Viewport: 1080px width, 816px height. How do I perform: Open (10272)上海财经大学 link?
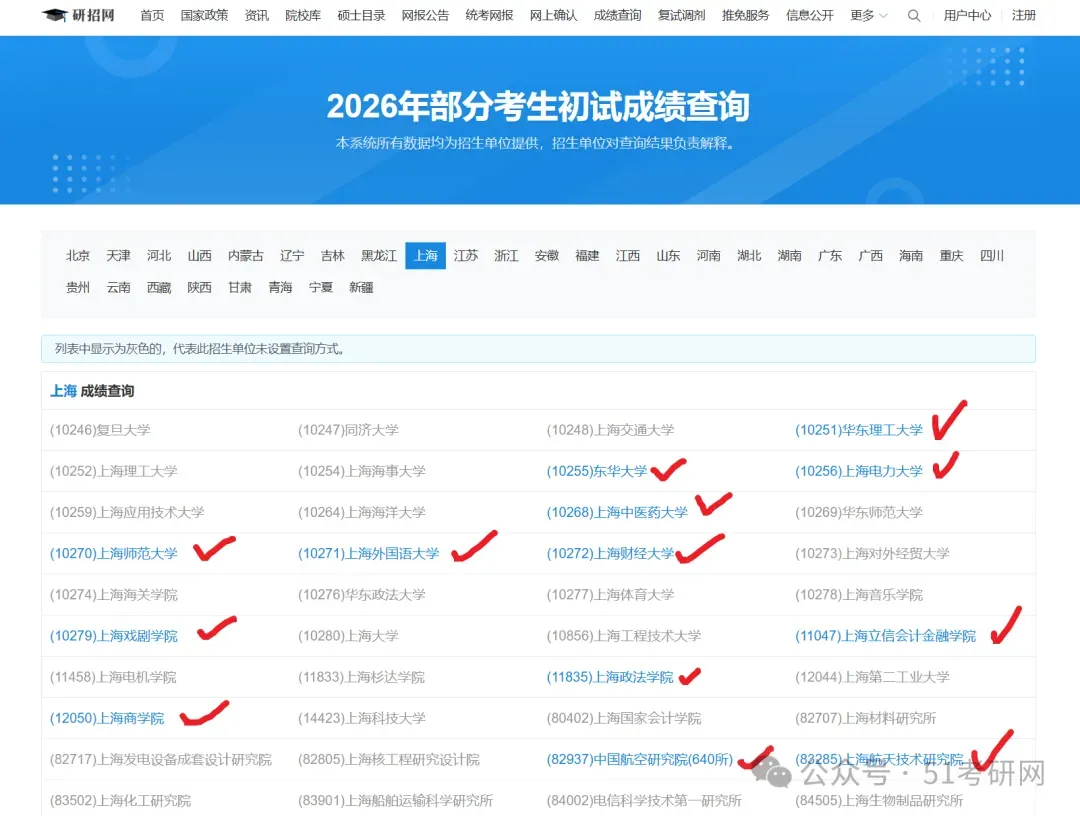click(610, 554)
